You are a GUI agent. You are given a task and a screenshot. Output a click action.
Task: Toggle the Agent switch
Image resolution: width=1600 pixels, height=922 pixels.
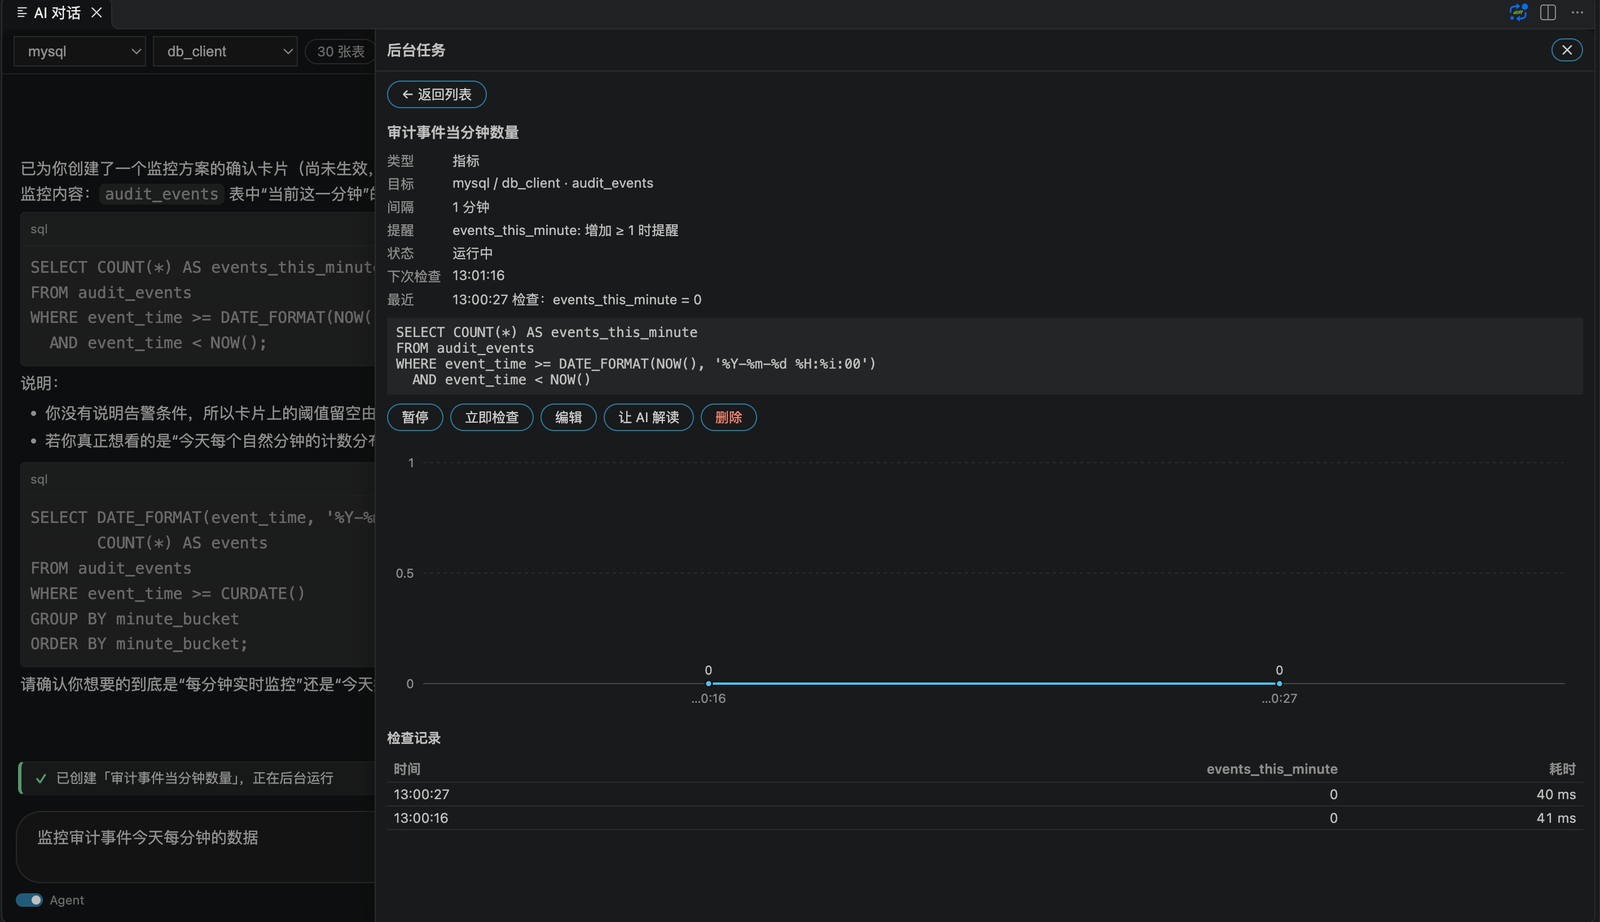tap(29, 900)
